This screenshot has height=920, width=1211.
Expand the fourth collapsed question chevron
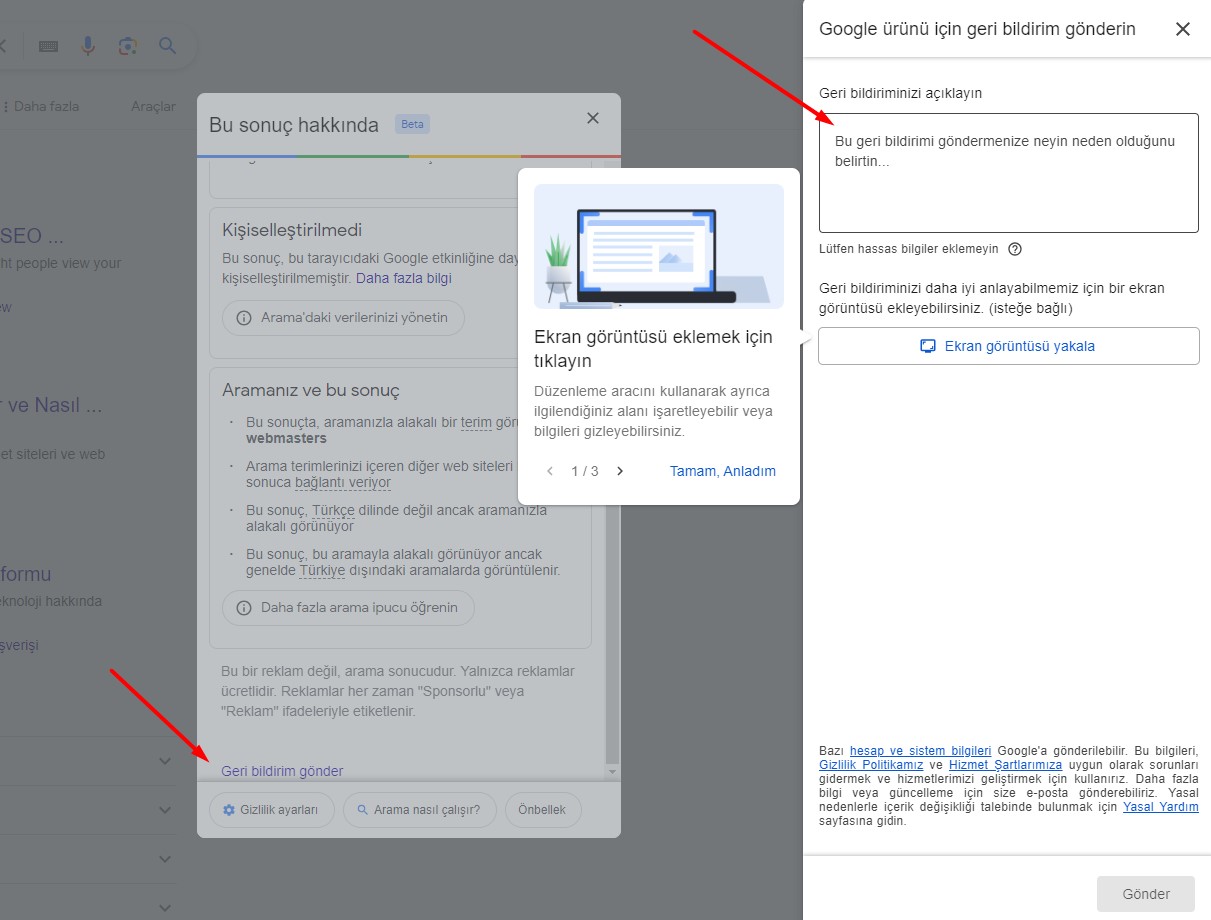[x=166, y=907]
